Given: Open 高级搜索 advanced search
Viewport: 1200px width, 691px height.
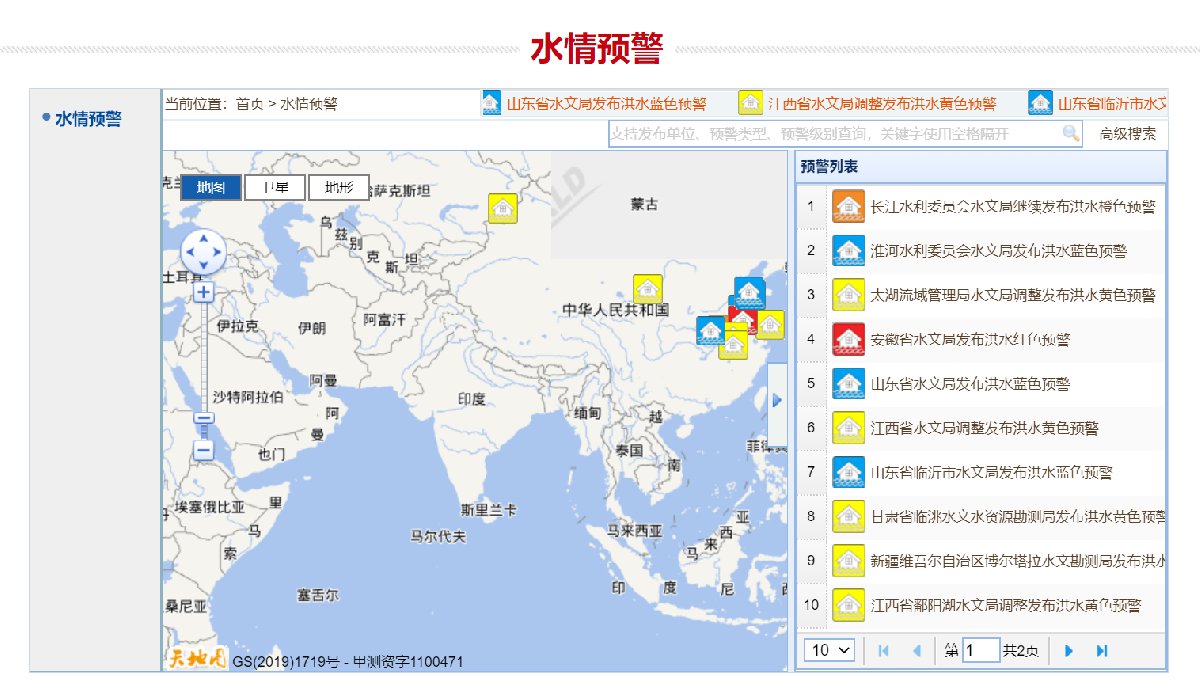Looking at the screenshot, I should coord(1128,134).
